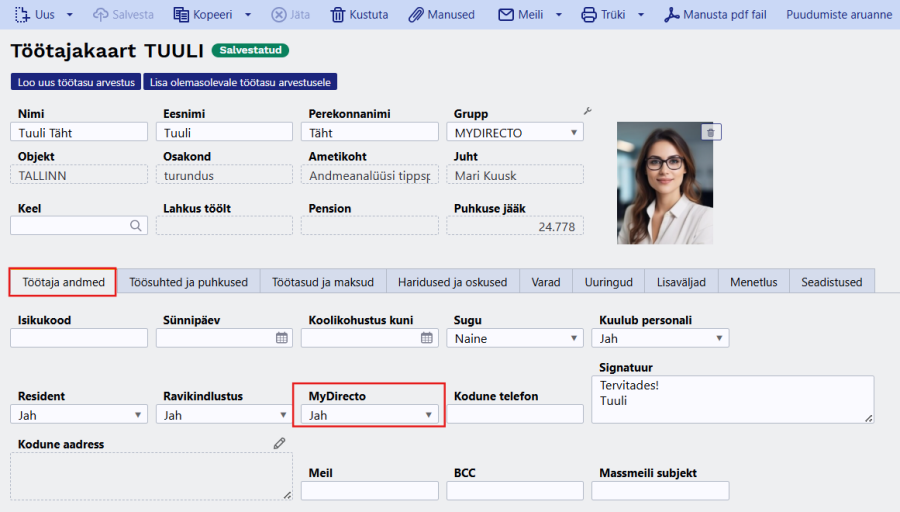
Task: Click Manusta pdf fail button
Action: click(730, 15)
